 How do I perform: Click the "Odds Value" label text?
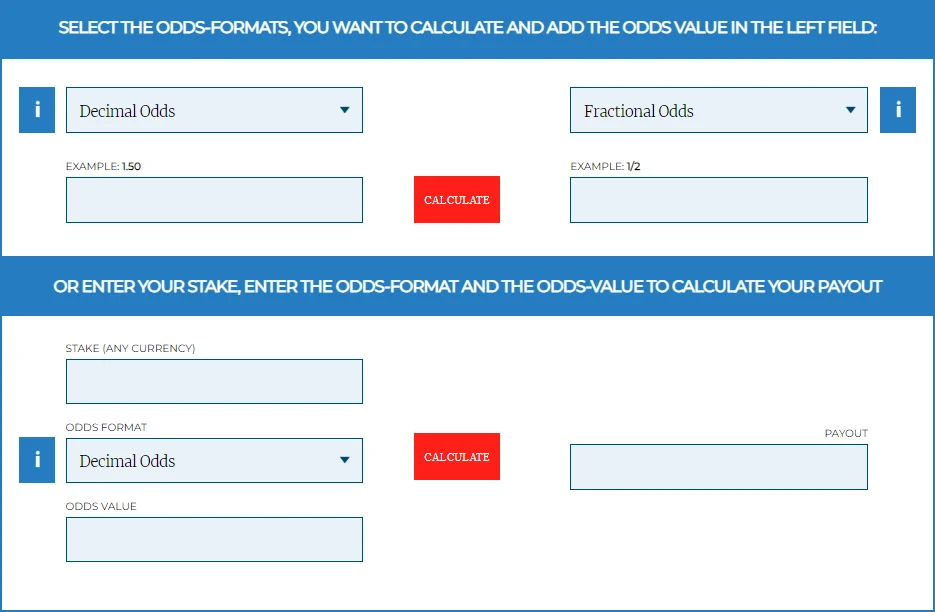pos(101,506)
